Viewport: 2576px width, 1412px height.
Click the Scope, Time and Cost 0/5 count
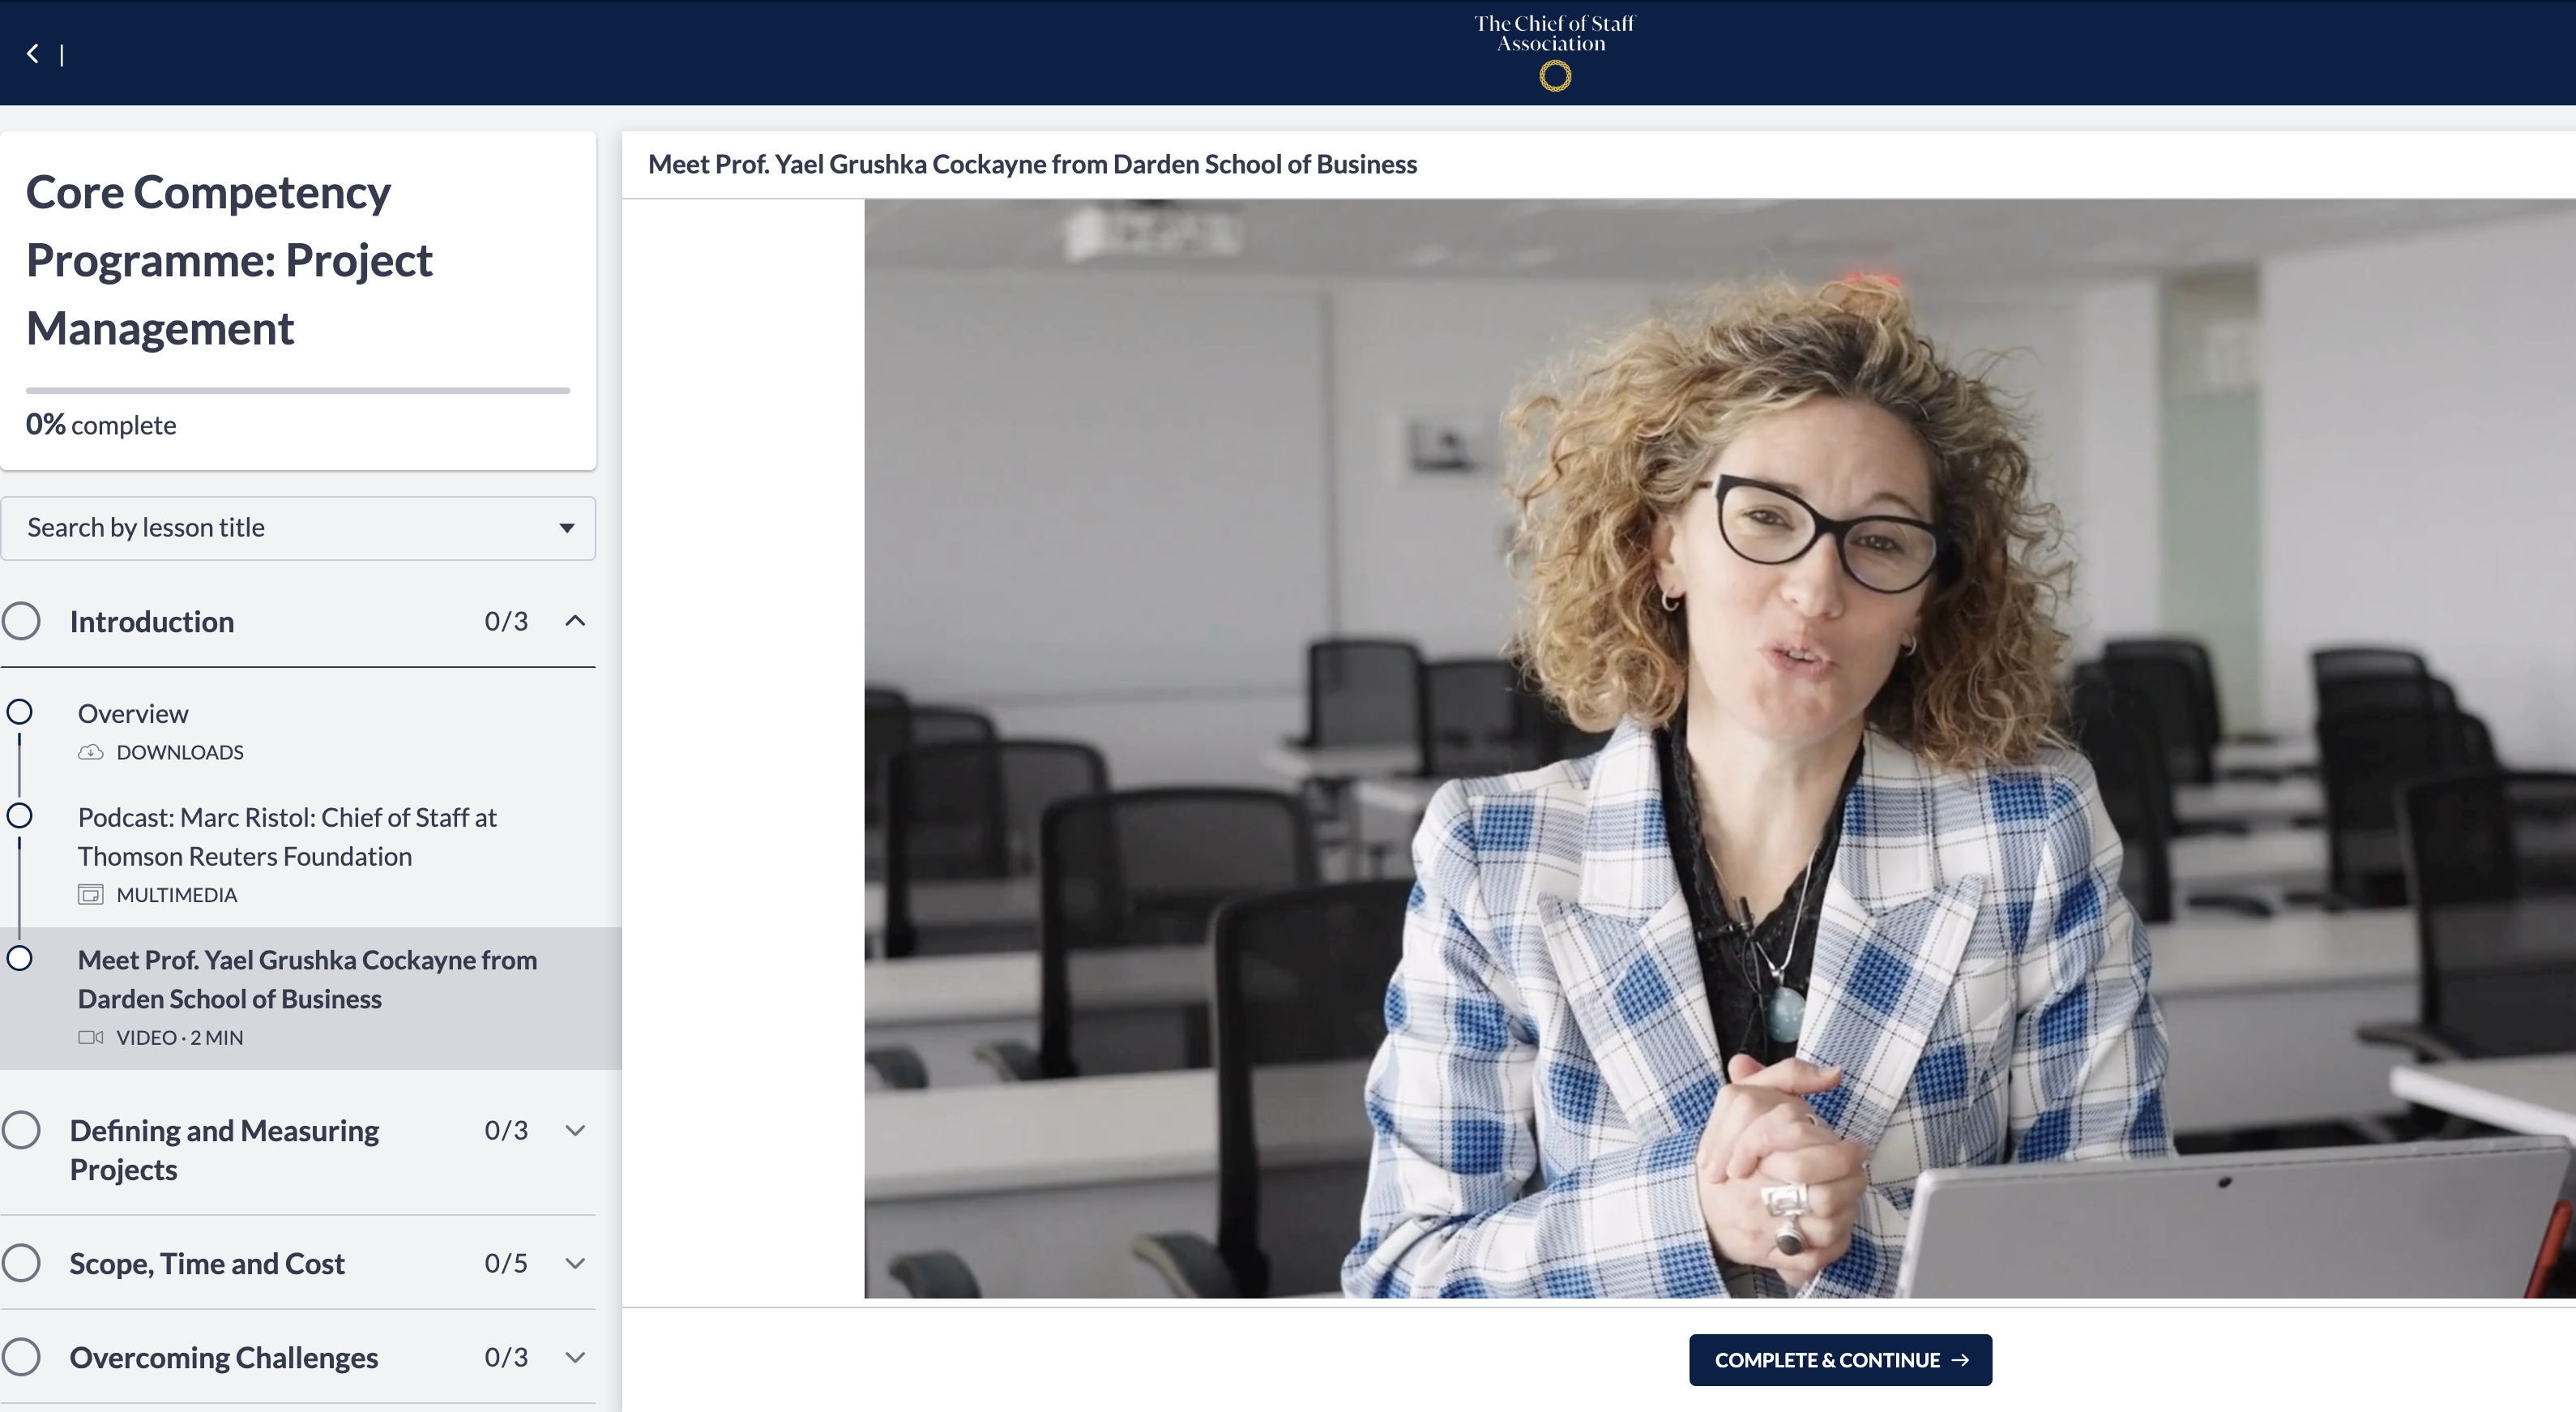pyautogui.click(x=506, y=1263)
